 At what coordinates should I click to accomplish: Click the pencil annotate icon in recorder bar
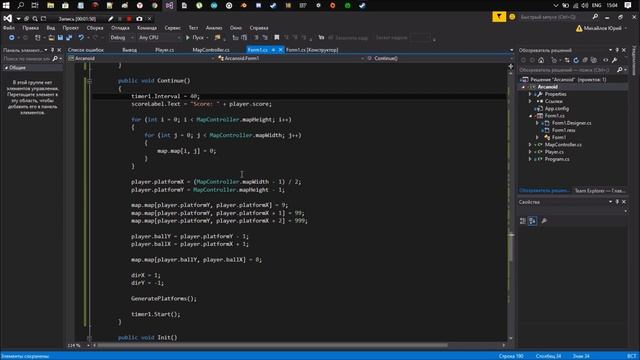click(111, 19)
